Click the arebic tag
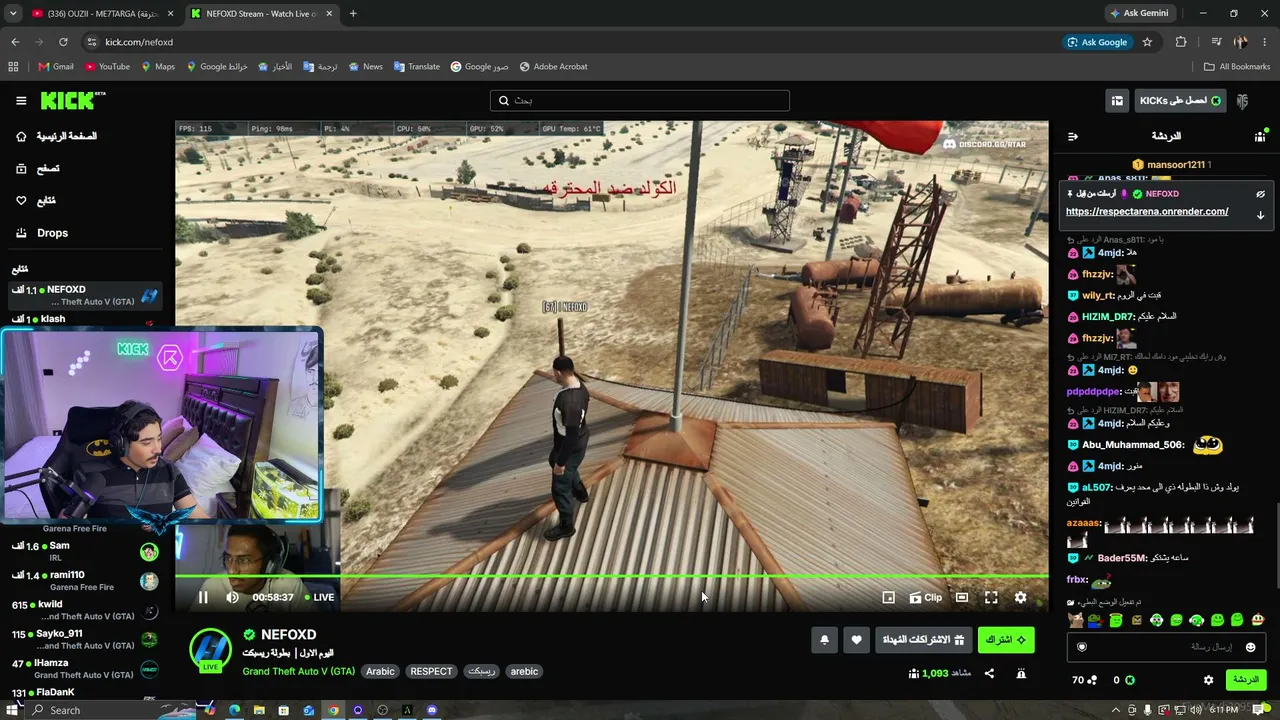This screenshot has width=1280, height=720. [524, 671]
